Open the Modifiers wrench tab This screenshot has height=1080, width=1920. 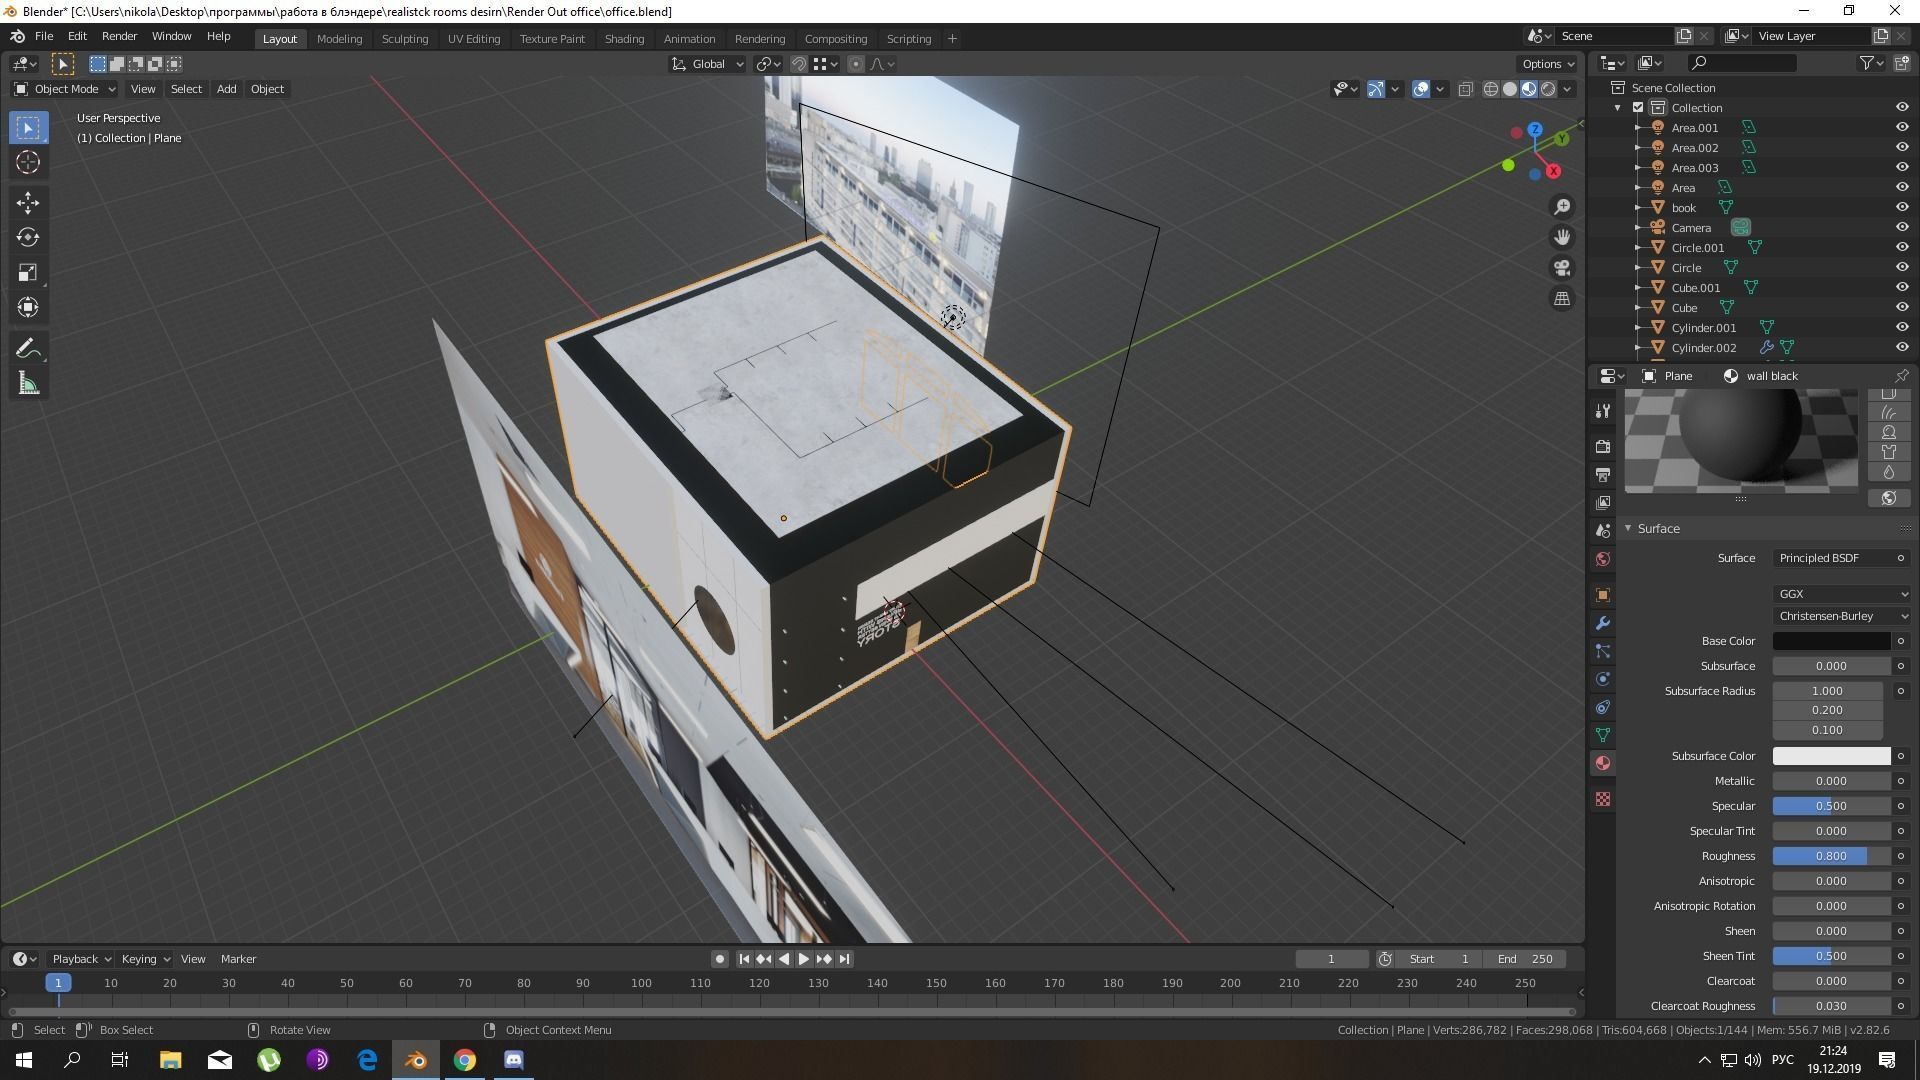pyautogui.click(x=1603, y=623)
